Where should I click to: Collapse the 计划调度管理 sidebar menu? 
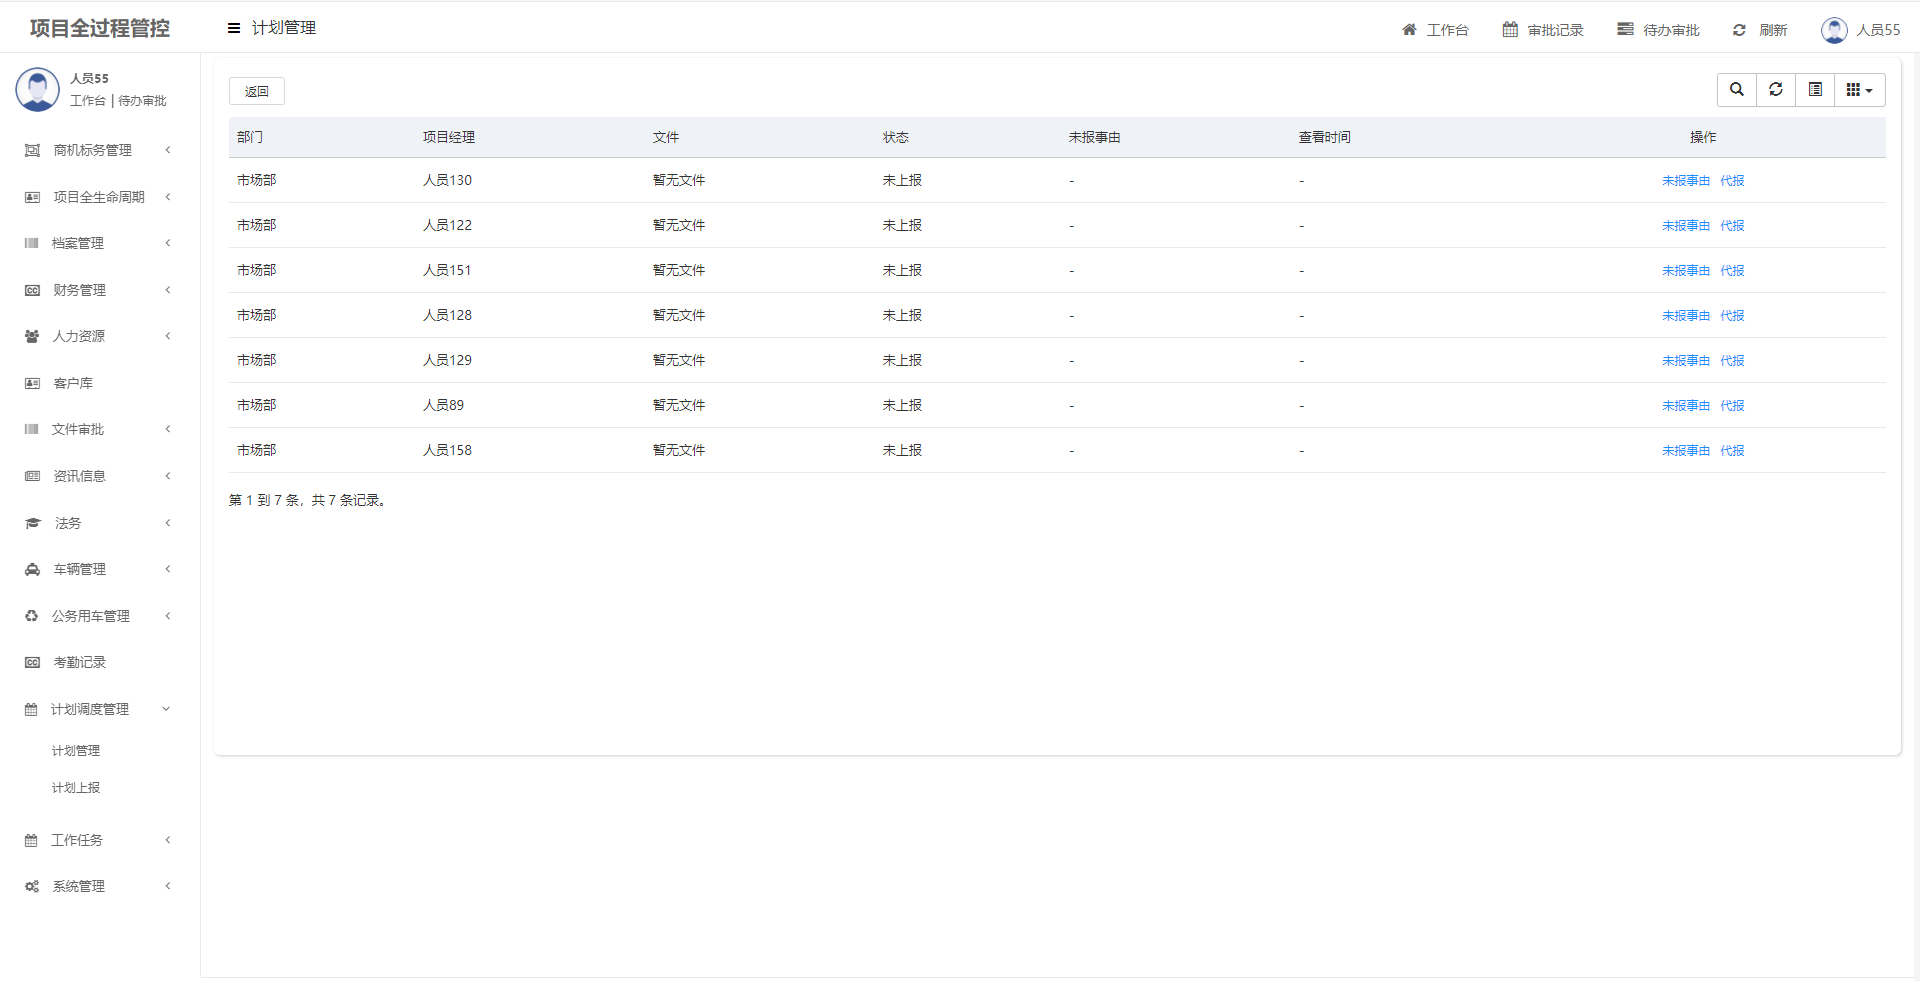(x=90, y=709)
